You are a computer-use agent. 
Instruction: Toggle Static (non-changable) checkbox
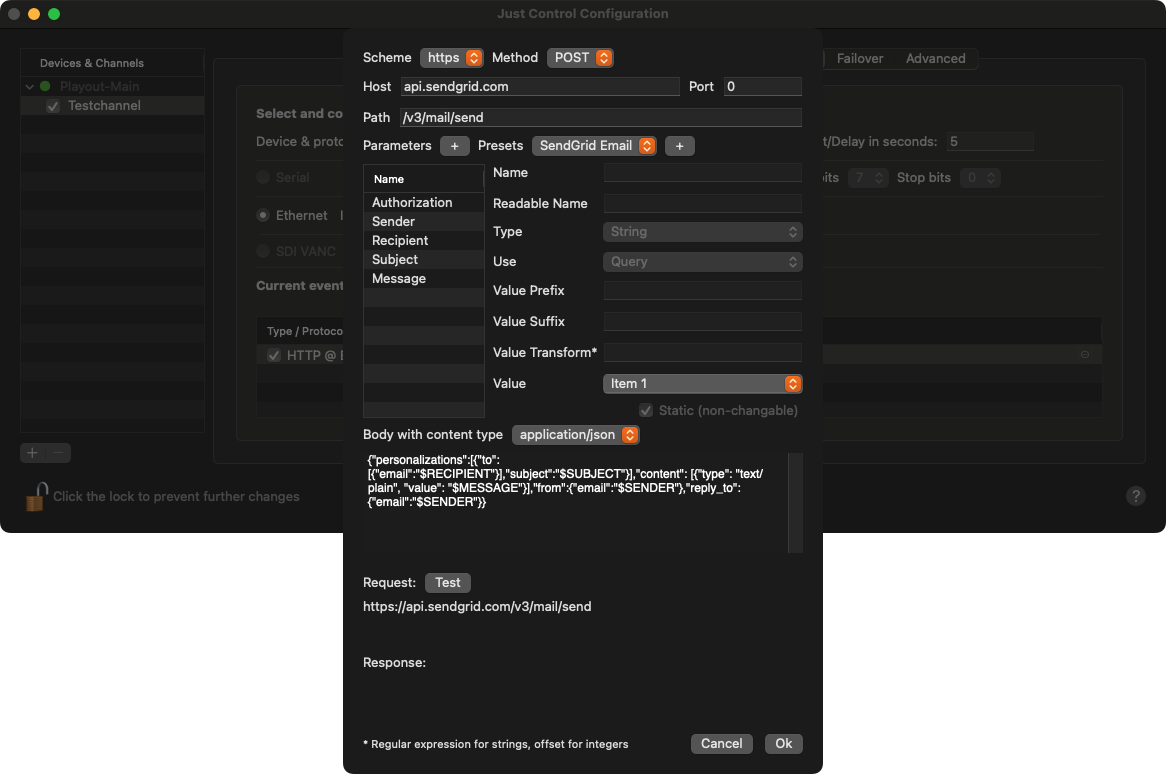point(645,410)
